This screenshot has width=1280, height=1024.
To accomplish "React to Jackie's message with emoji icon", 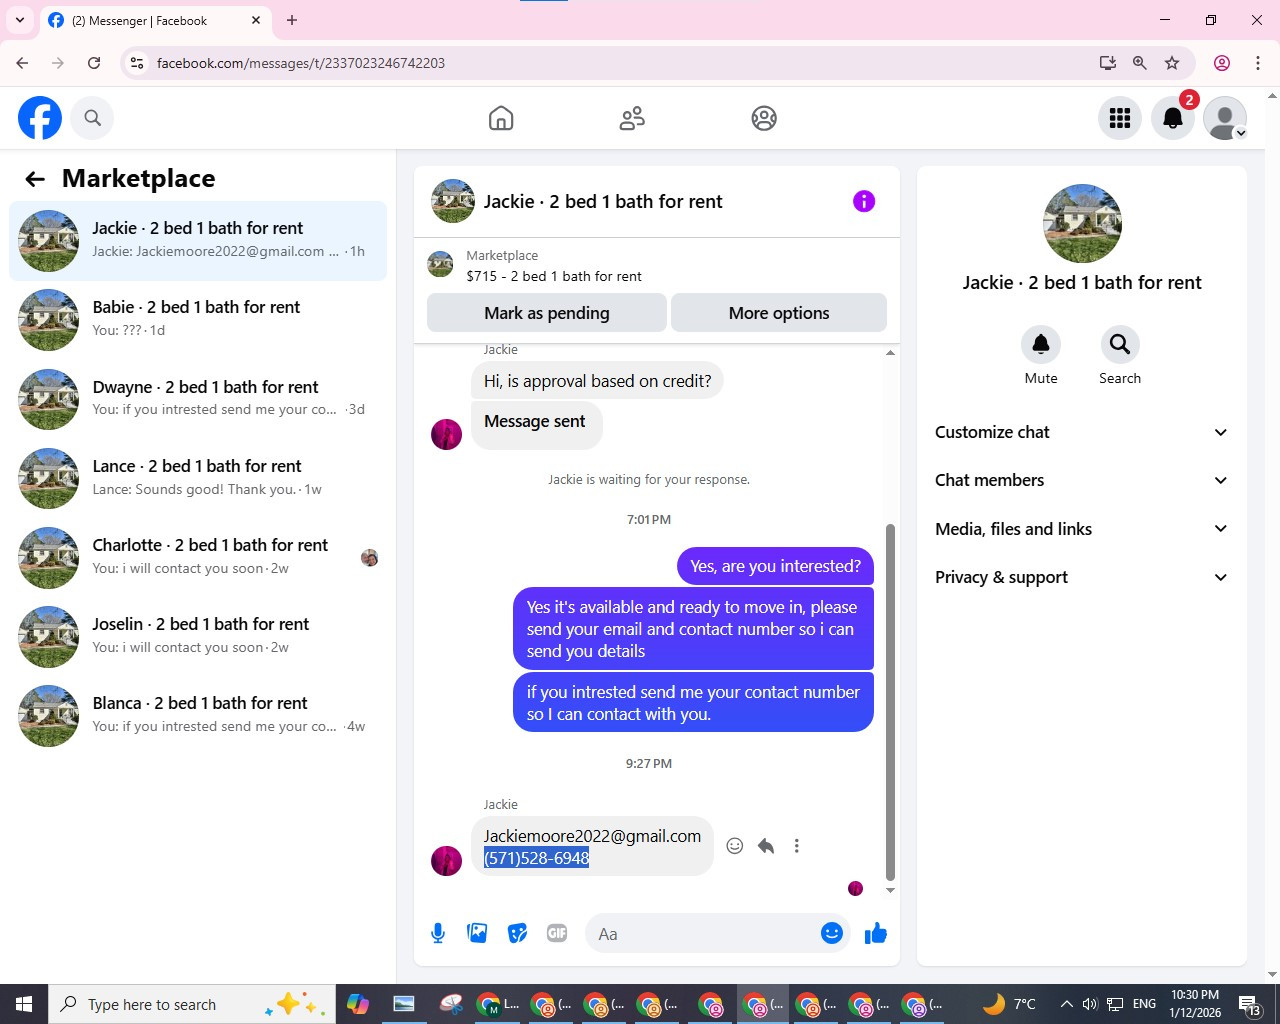I will (x=735, y=846).
